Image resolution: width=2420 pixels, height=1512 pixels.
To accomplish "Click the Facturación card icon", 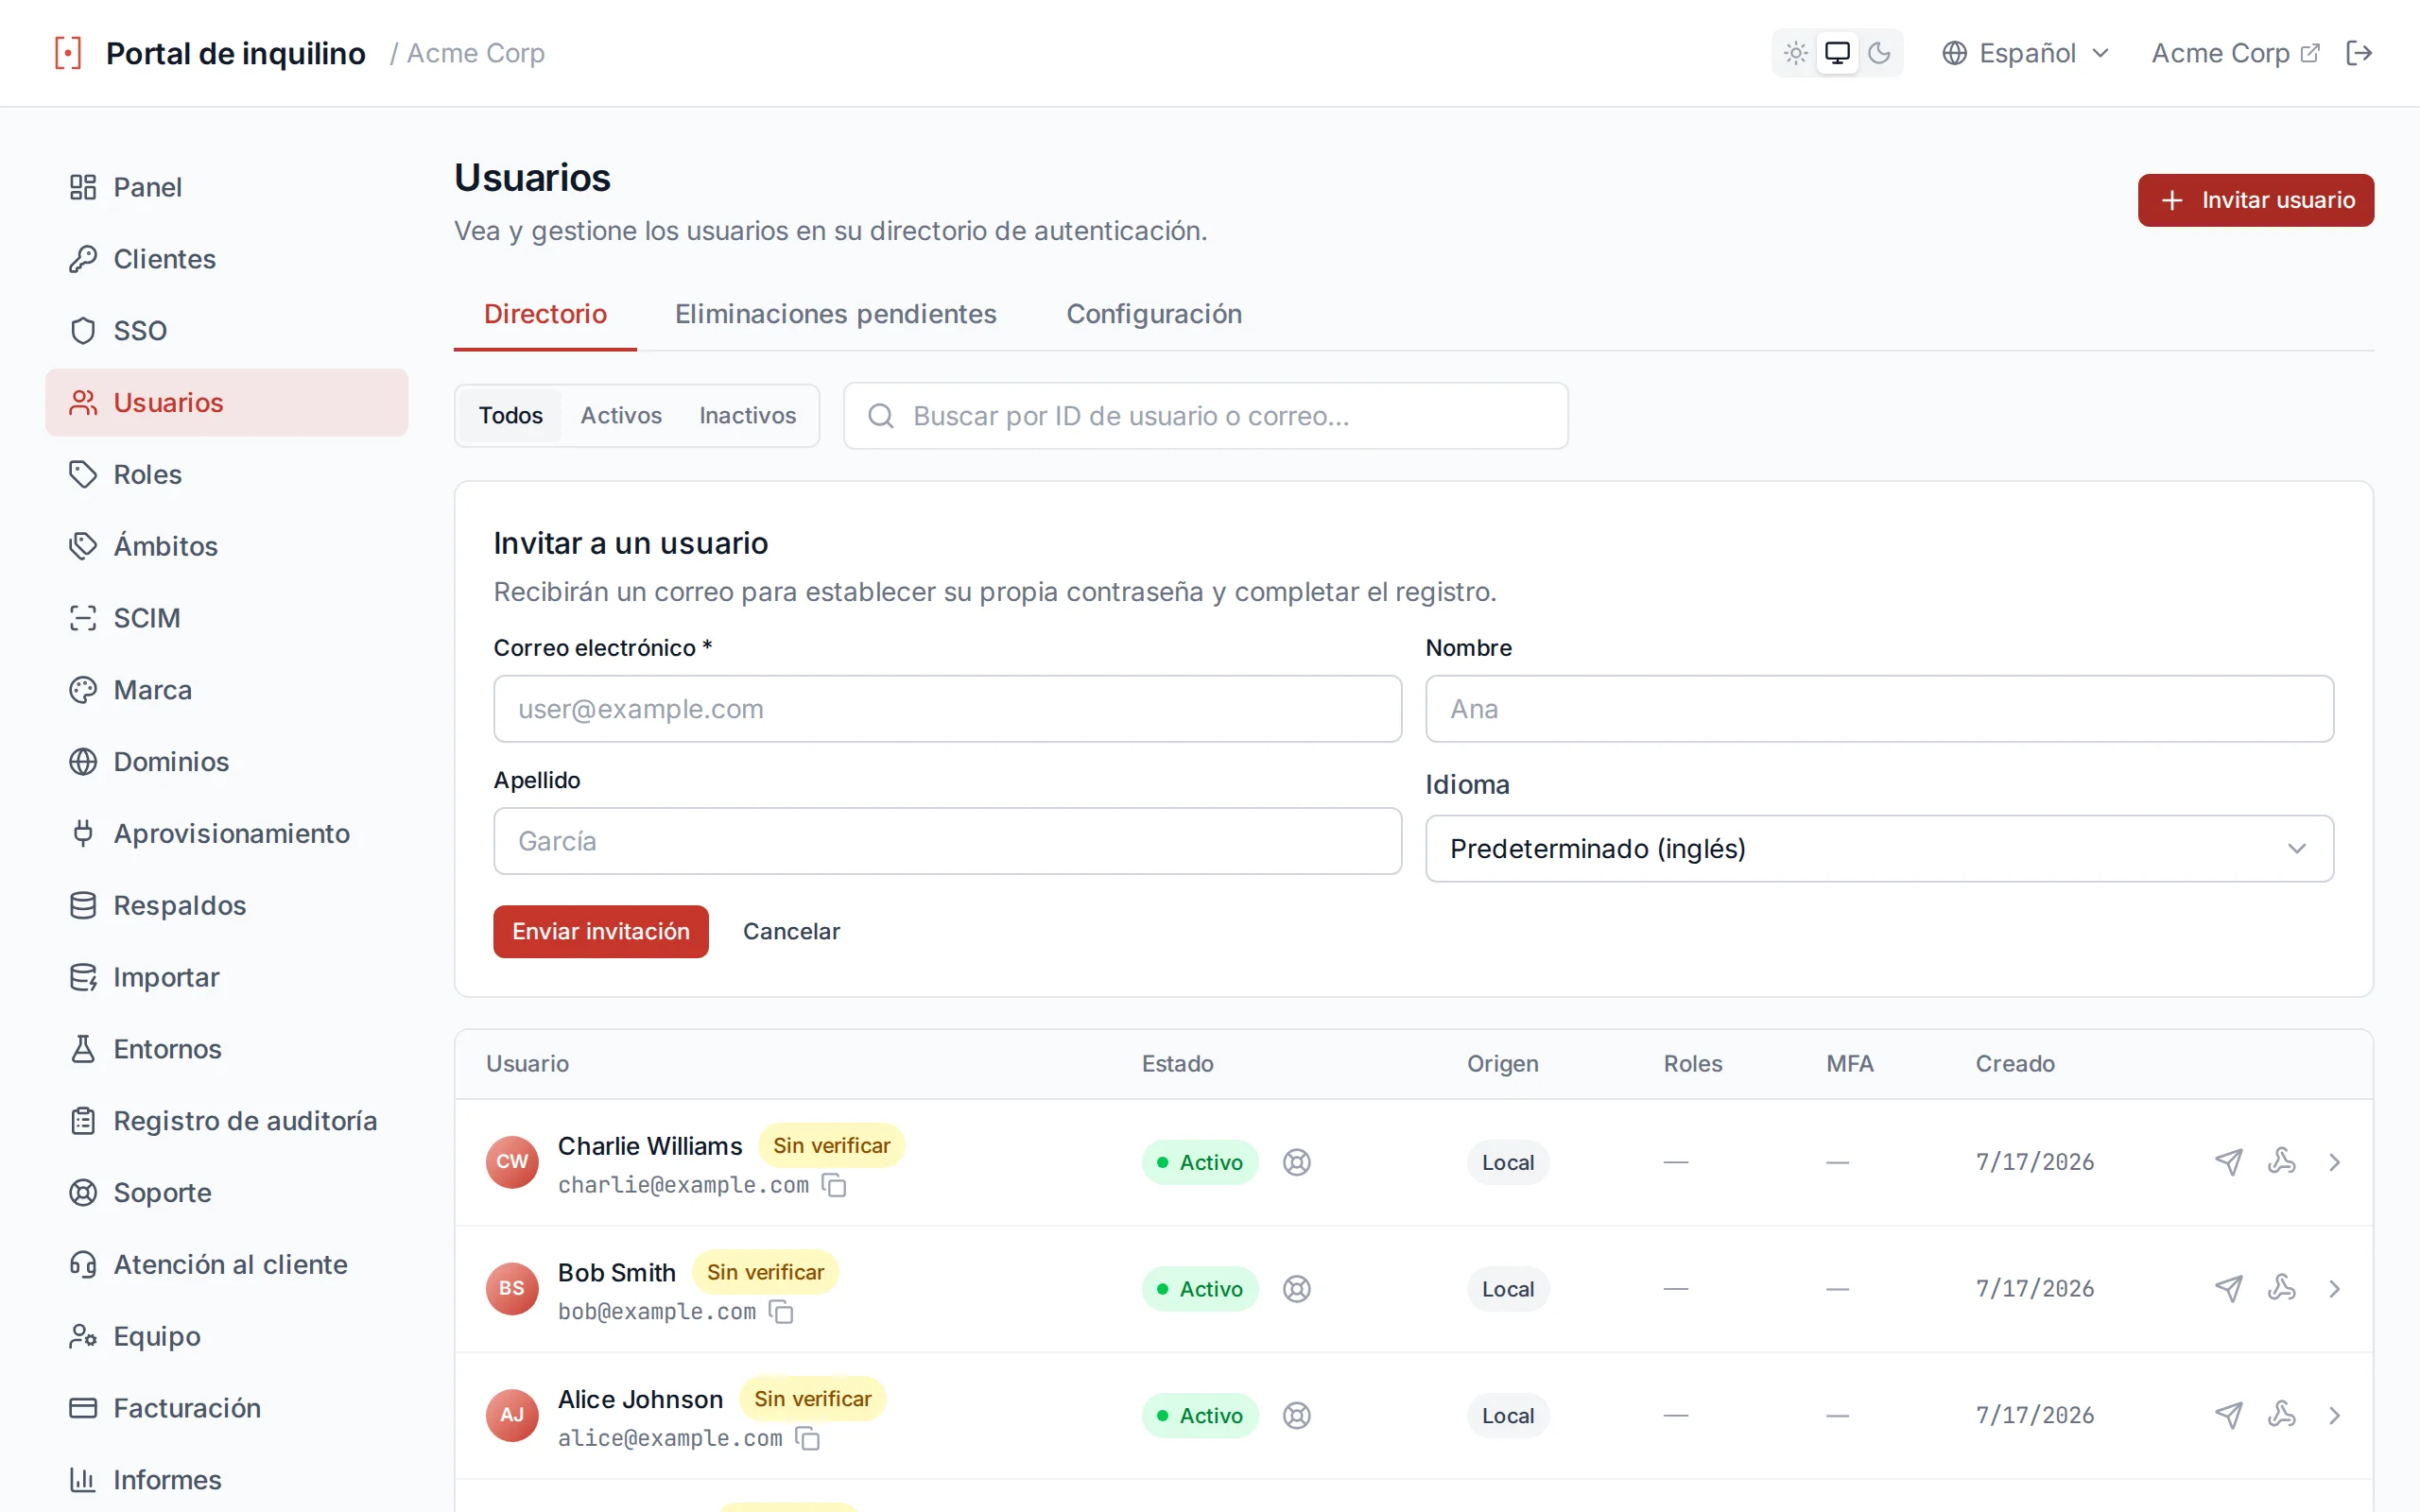I will [x=83, y=1408].
